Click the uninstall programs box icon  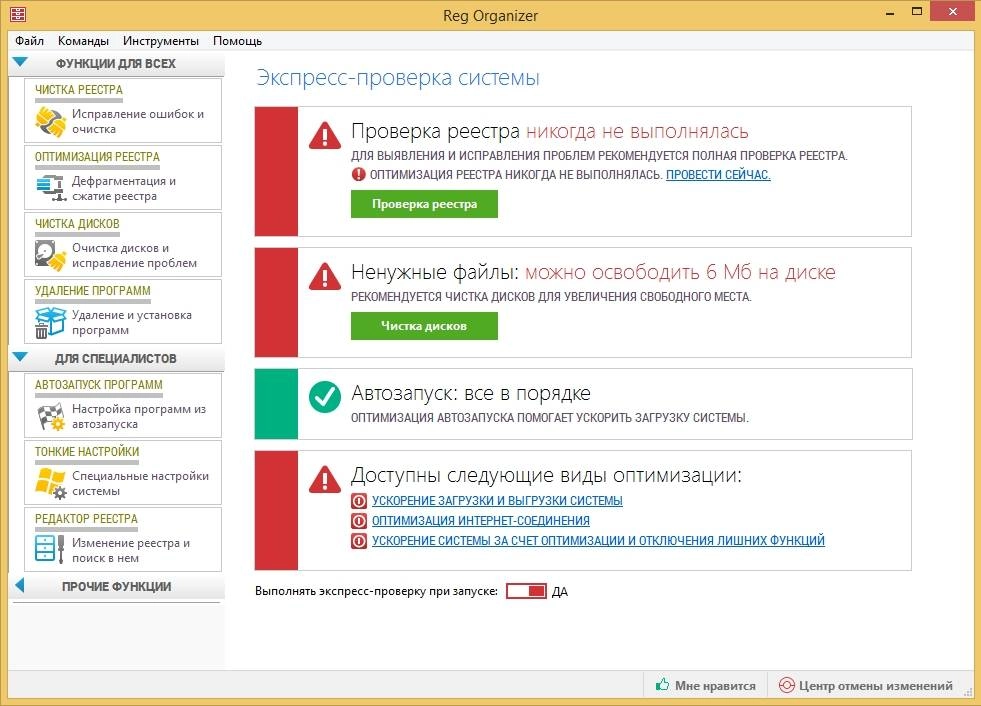coord(51,322)
